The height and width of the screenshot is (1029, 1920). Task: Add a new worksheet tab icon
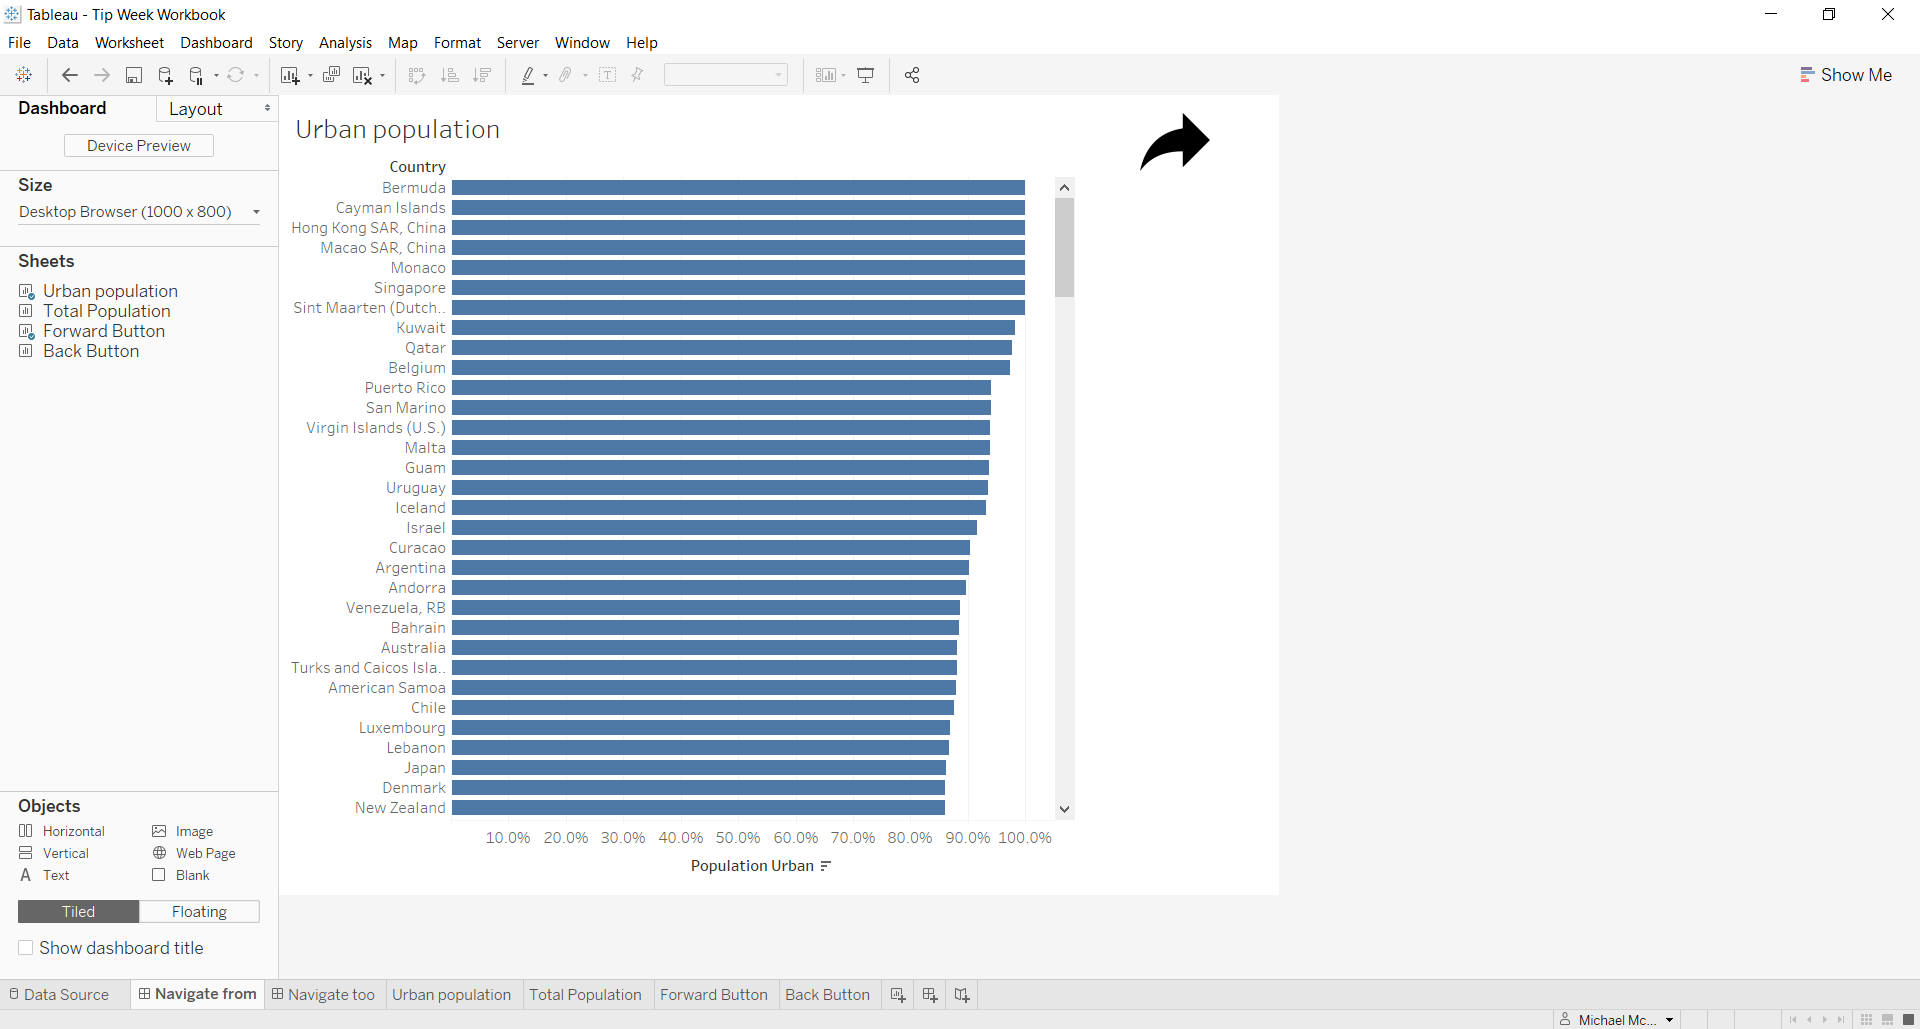(898, 995)
